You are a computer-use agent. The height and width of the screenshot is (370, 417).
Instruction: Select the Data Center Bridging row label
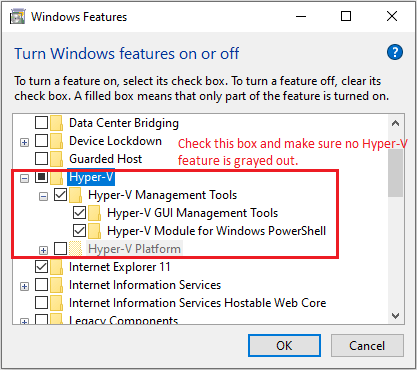pyautogui.click(x=124, y=123)
